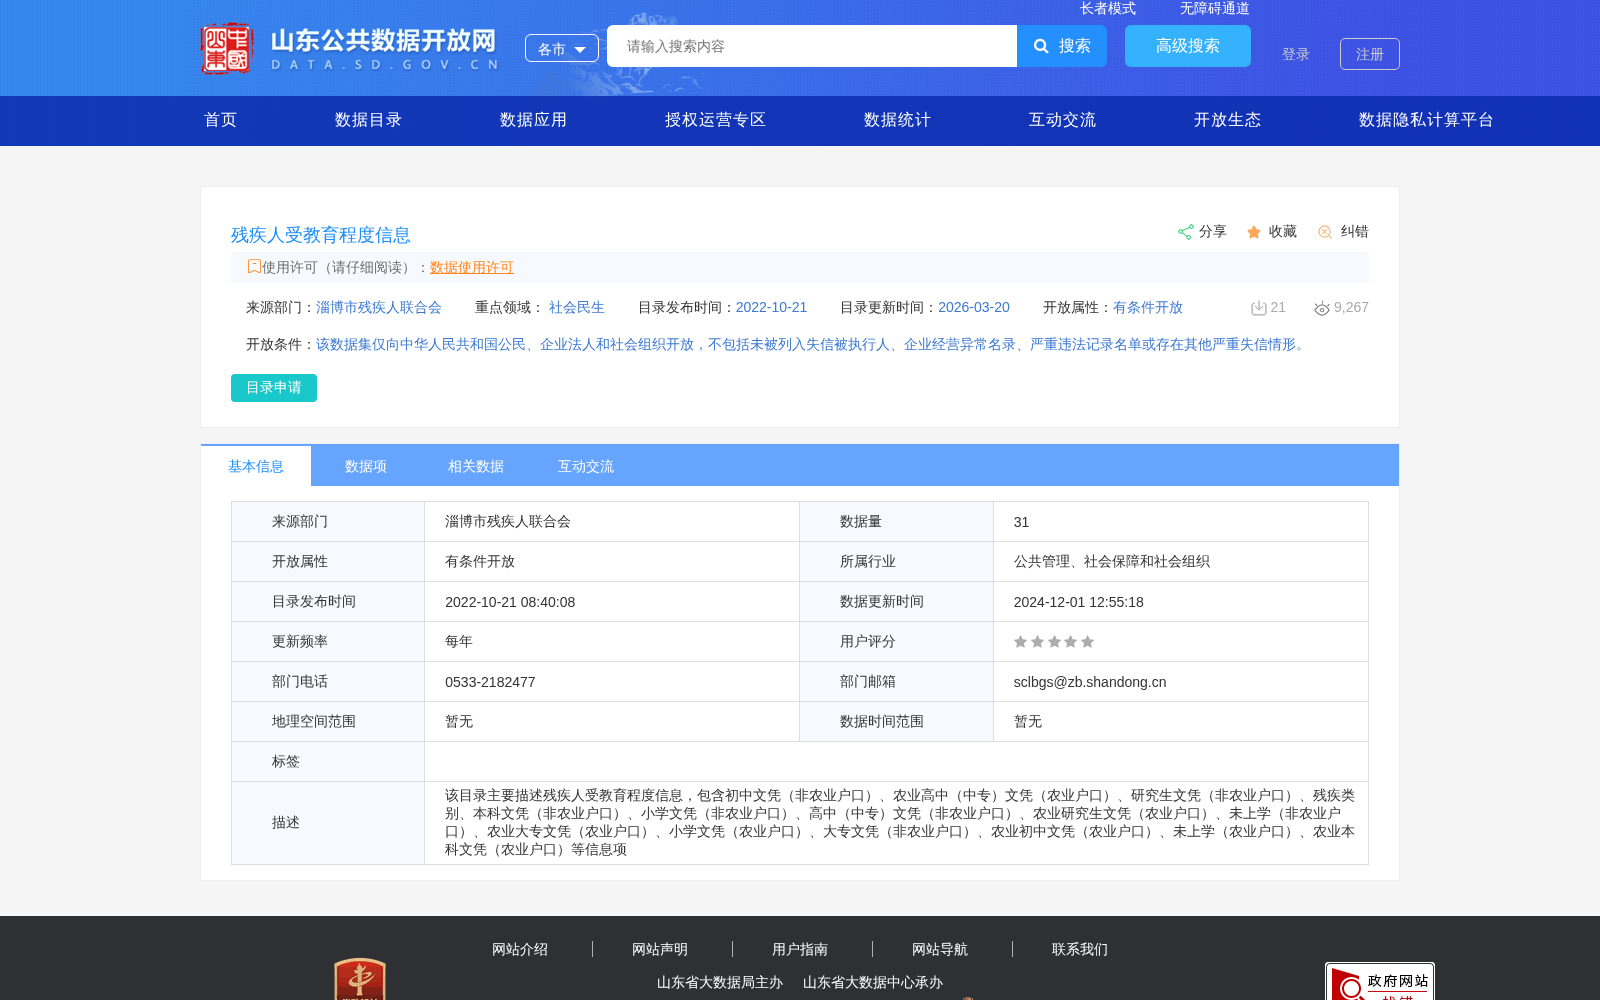Click the title 残疾人受教育程度信息
The width and height of the screenshot is (1600, 1000).
[321, 235]
